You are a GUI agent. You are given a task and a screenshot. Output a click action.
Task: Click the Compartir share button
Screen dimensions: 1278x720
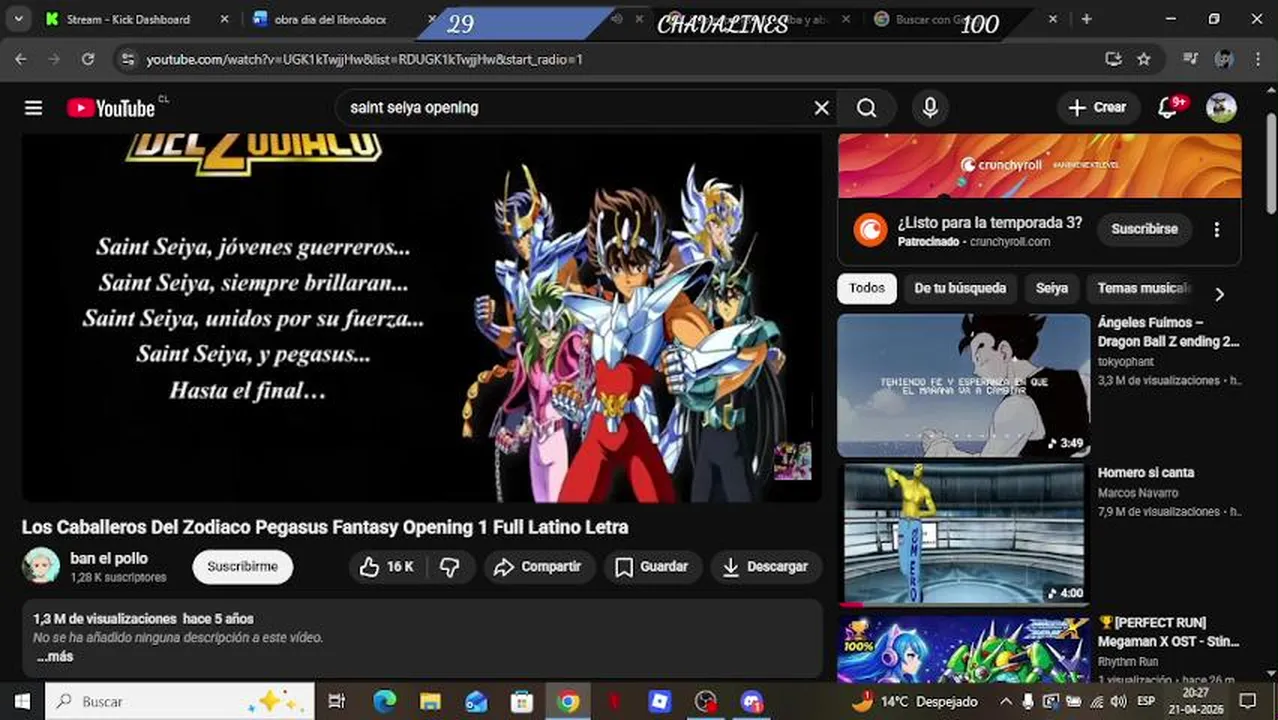539,567
